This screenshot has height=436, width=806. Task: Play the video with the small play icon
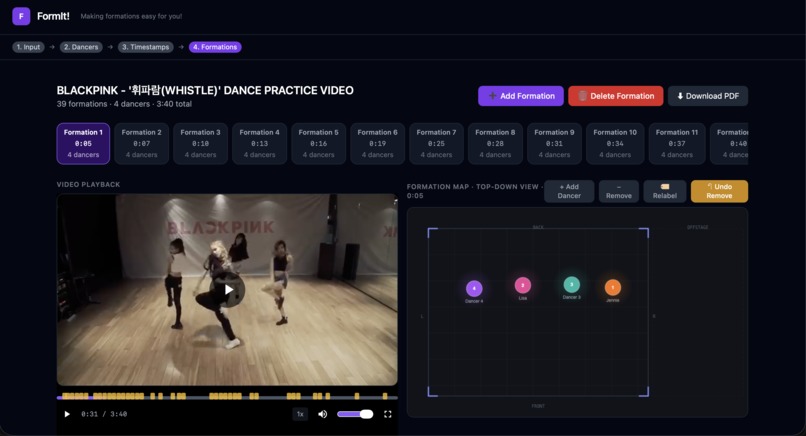67,414
